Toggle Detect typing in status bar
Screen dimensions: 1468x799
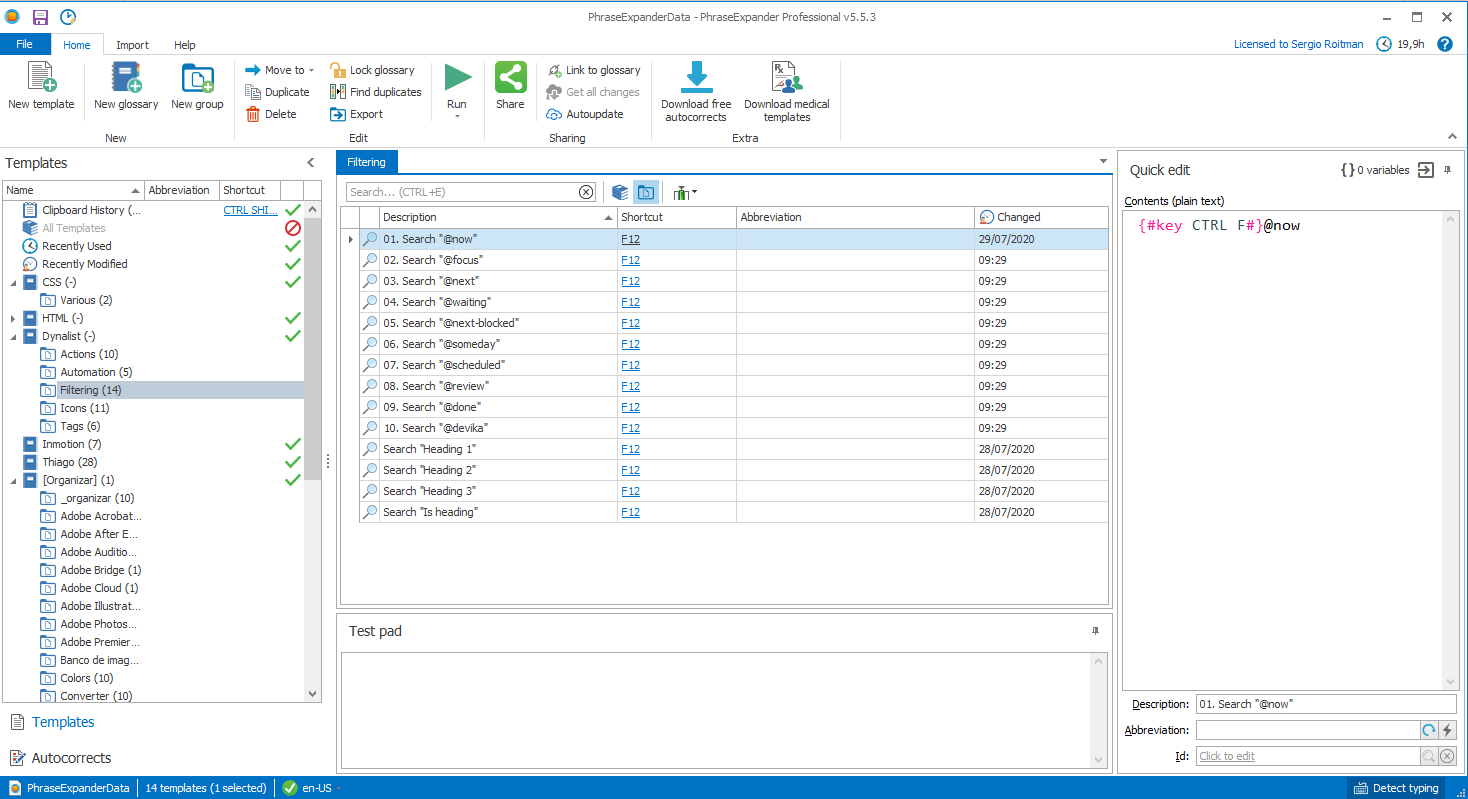[x=1396, y=788]
